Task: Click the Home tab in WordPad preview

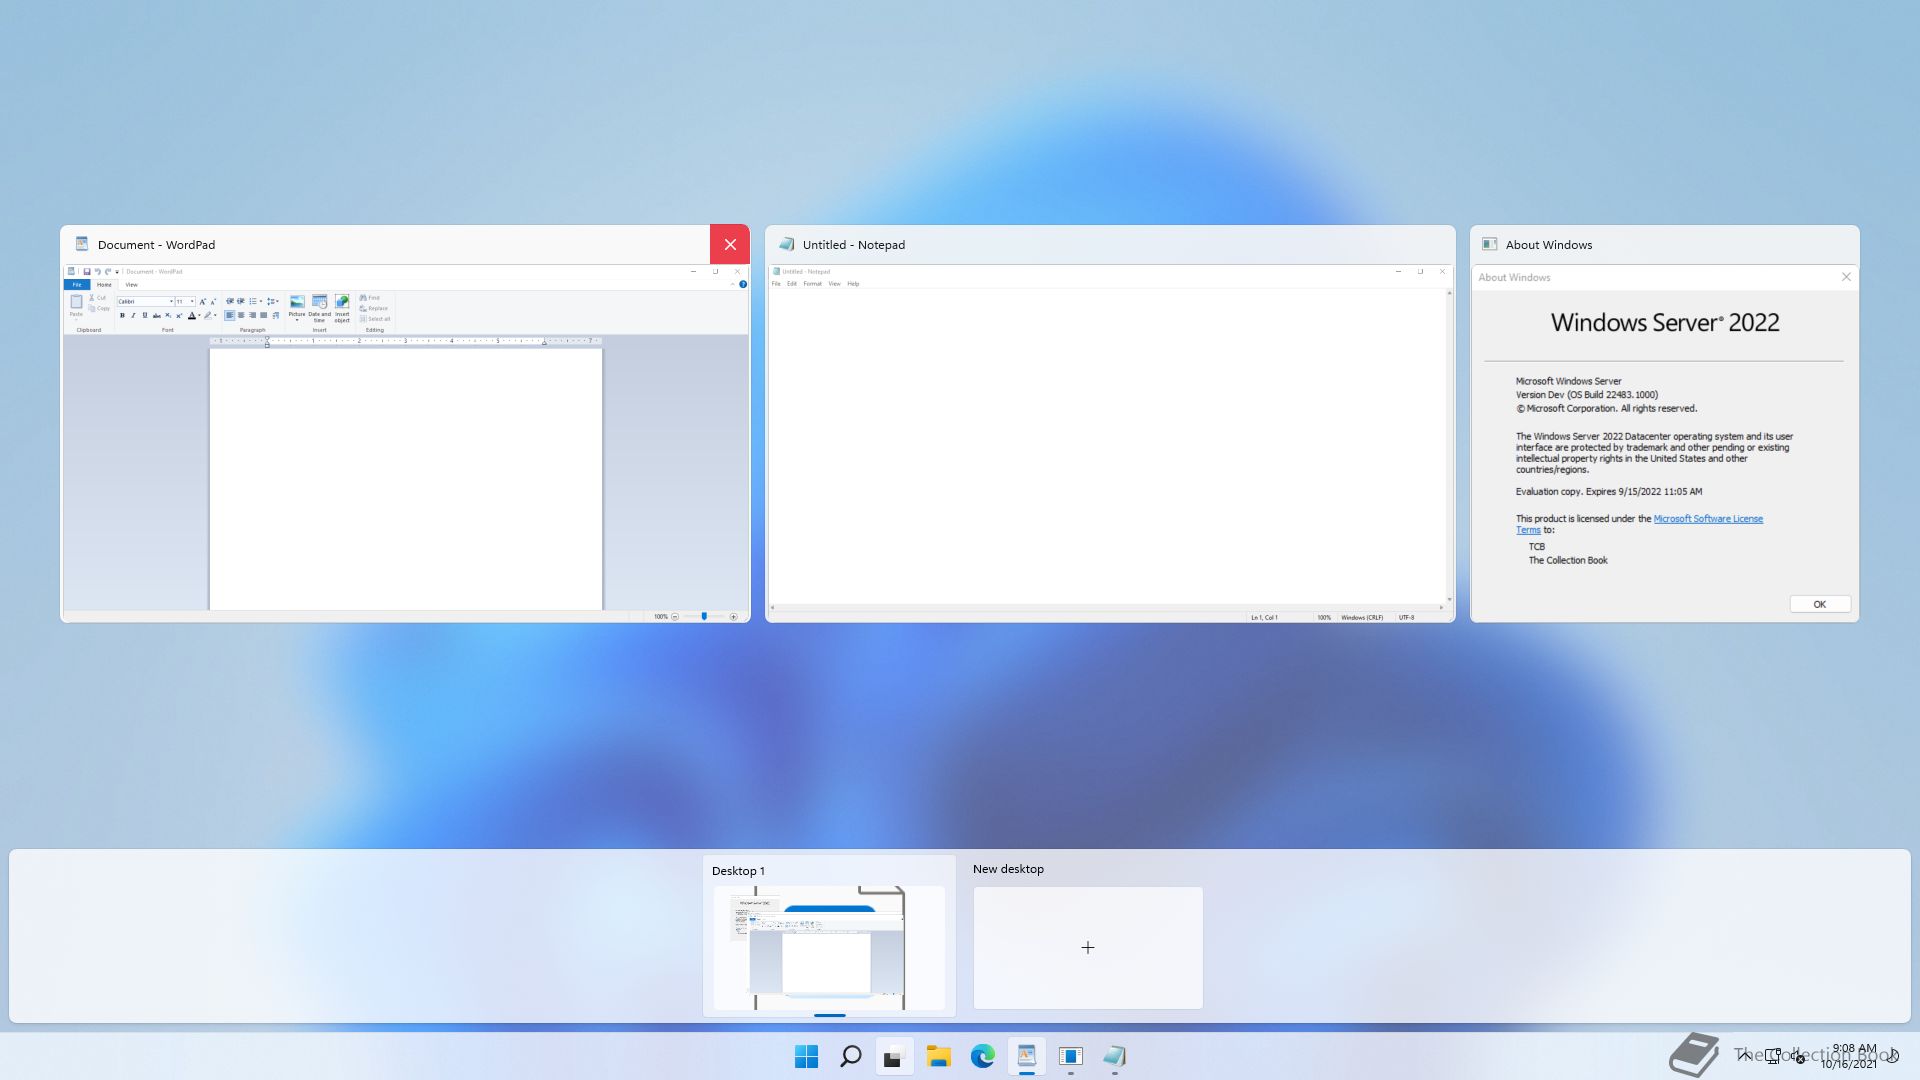Action: (104, 285)
